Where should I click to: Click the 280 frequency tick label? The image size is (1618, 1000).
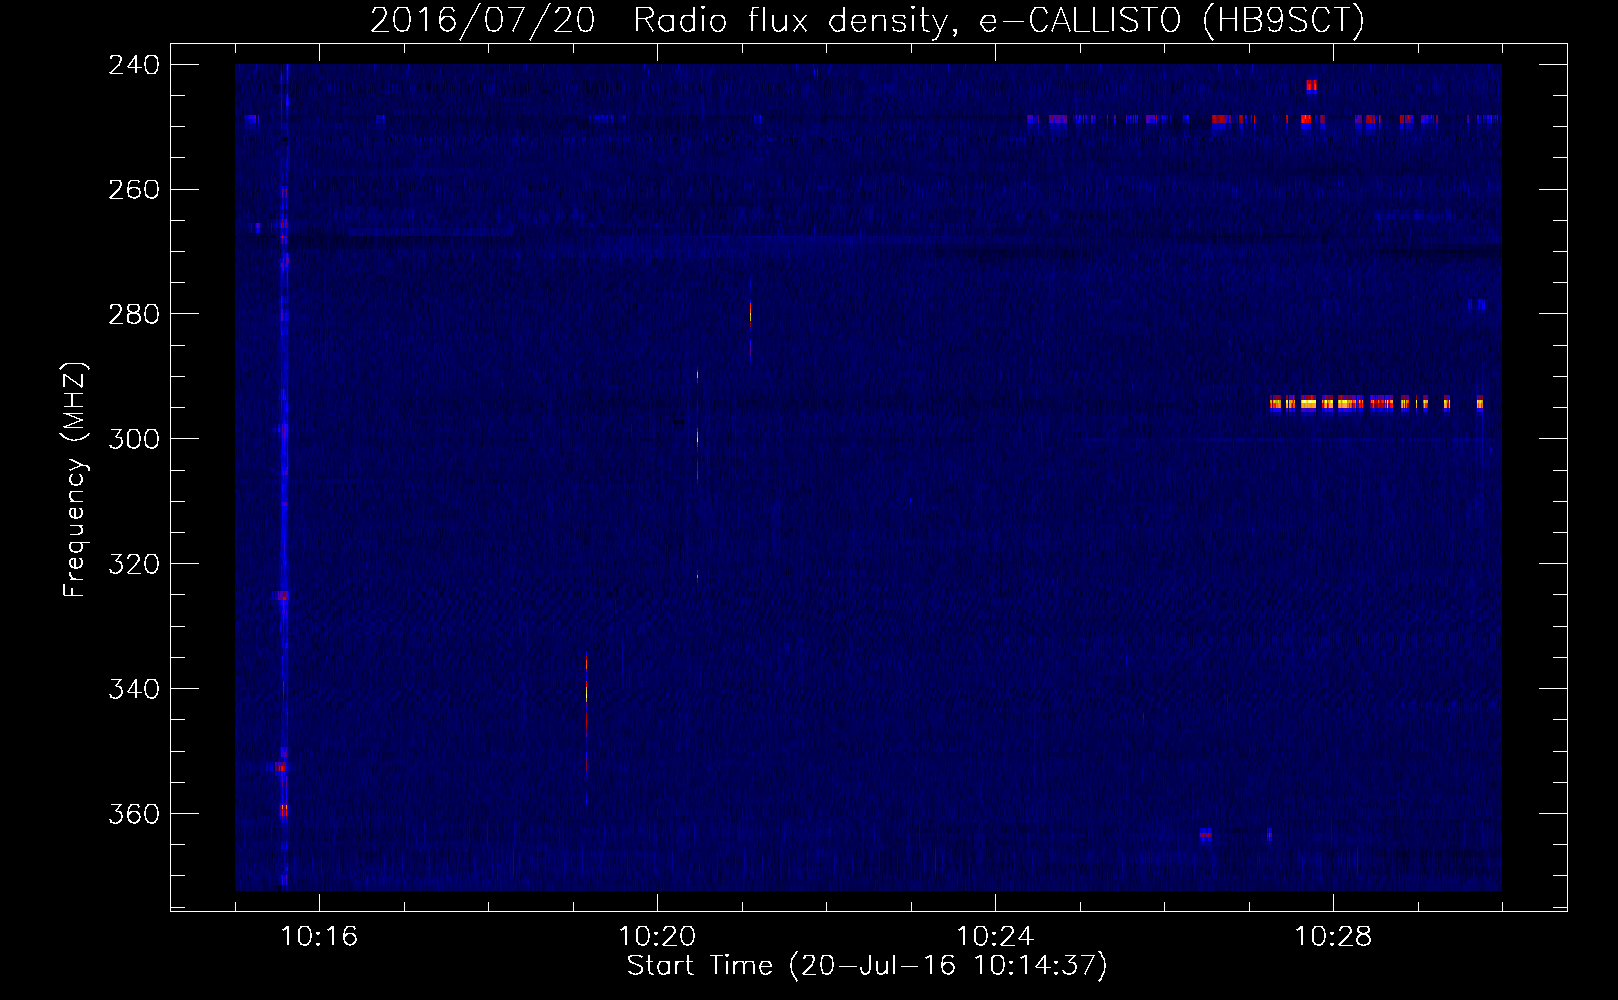[134, 315]
